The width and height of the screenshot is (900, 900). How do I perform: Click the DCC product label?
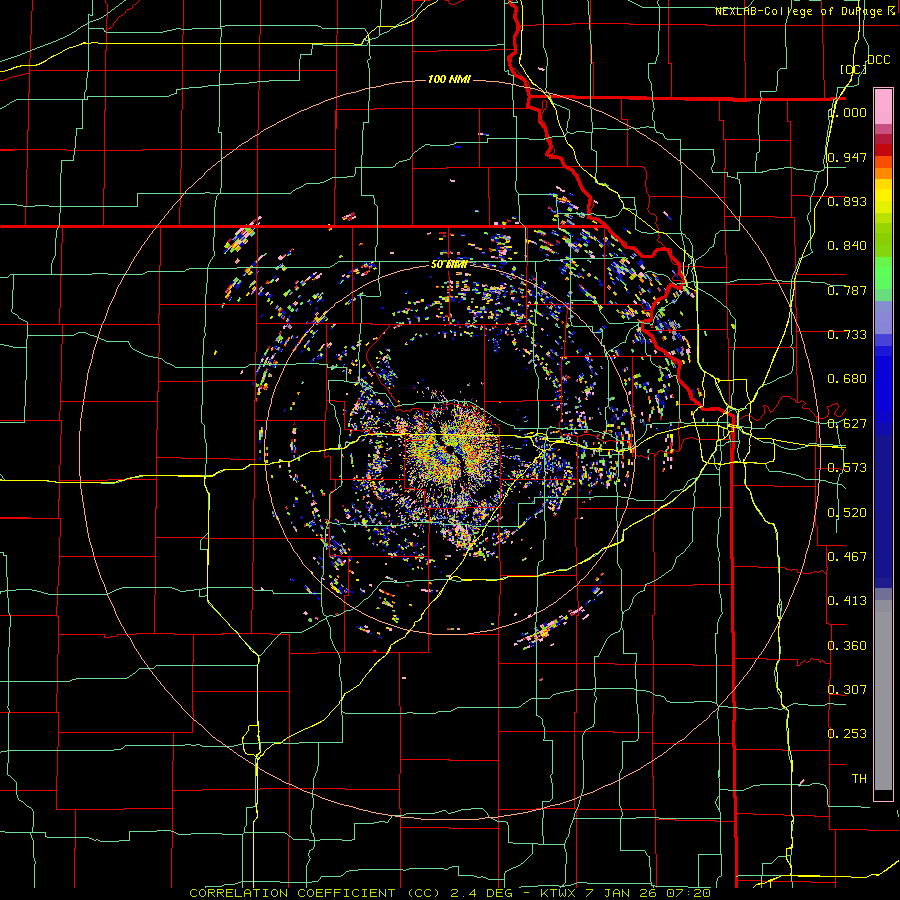(879, 60)
